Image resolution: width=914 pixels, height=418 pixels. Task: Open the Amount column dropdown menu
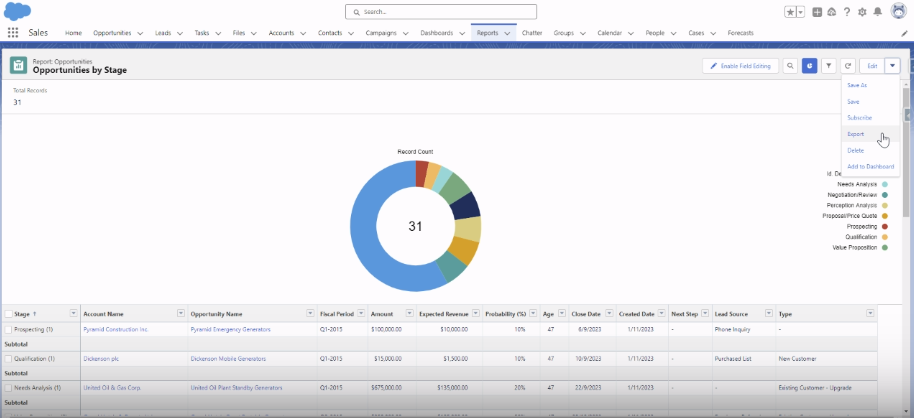[409, 313]
